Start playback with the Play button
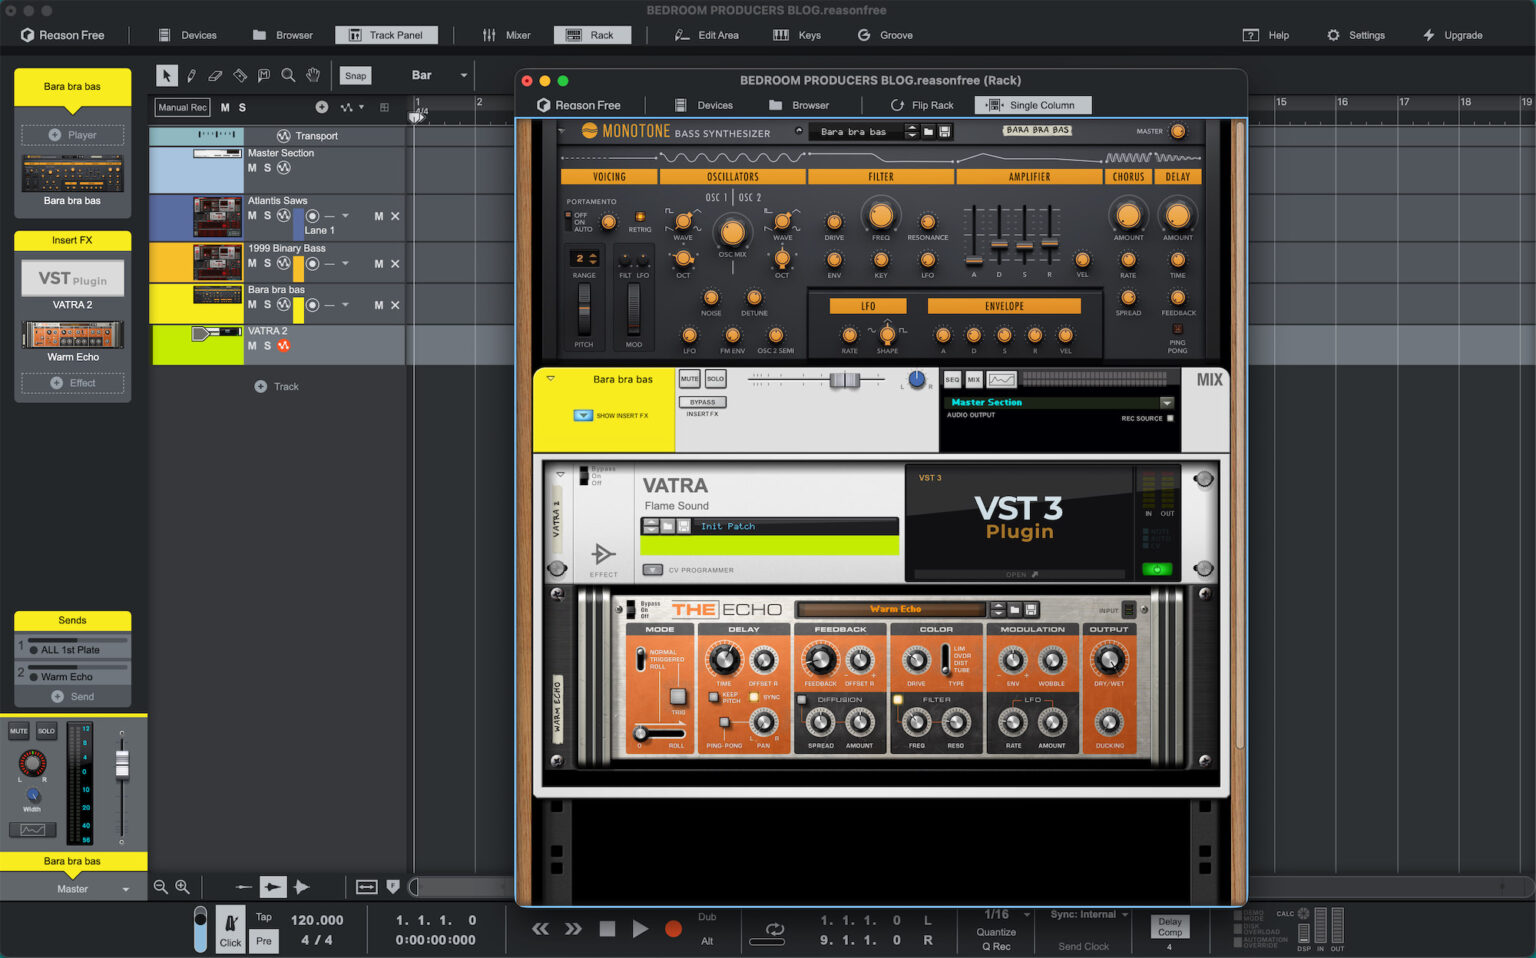Viewport: 1536px width, 958px height. pos(640,929)
